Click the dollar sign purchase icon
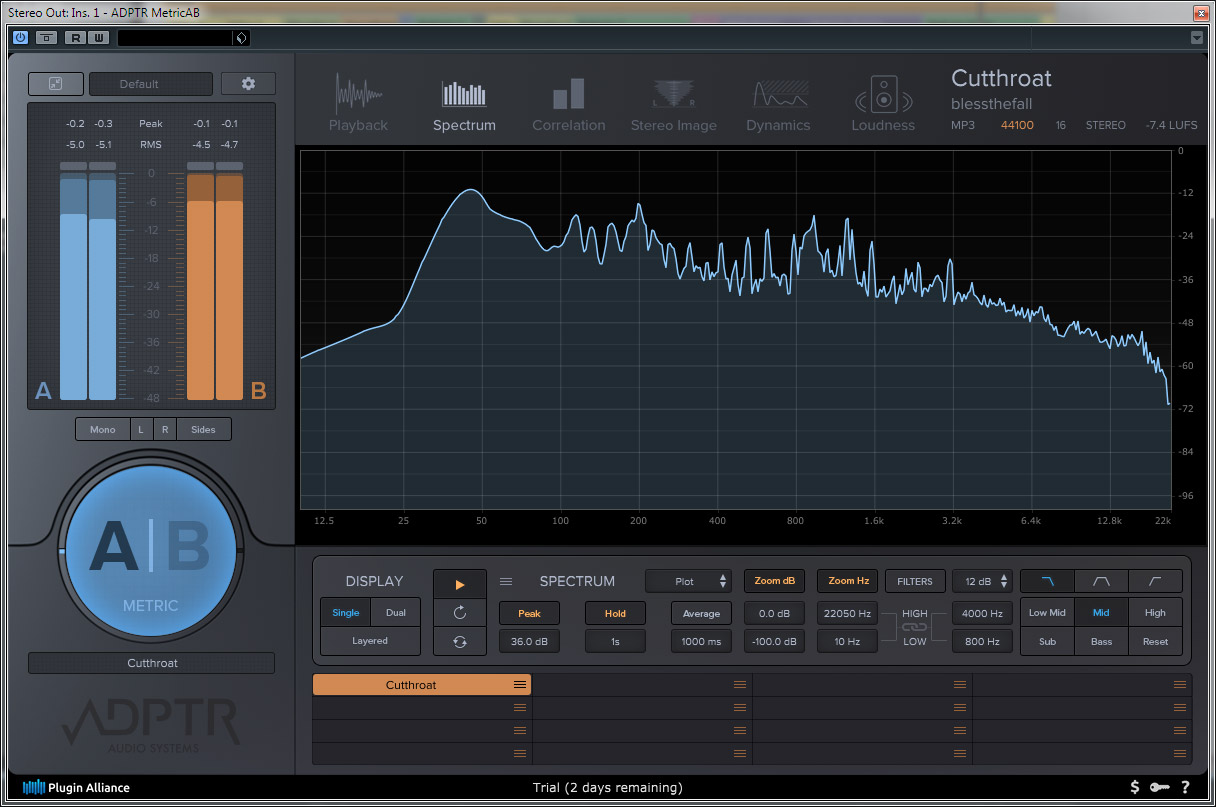 [1135, 788]
